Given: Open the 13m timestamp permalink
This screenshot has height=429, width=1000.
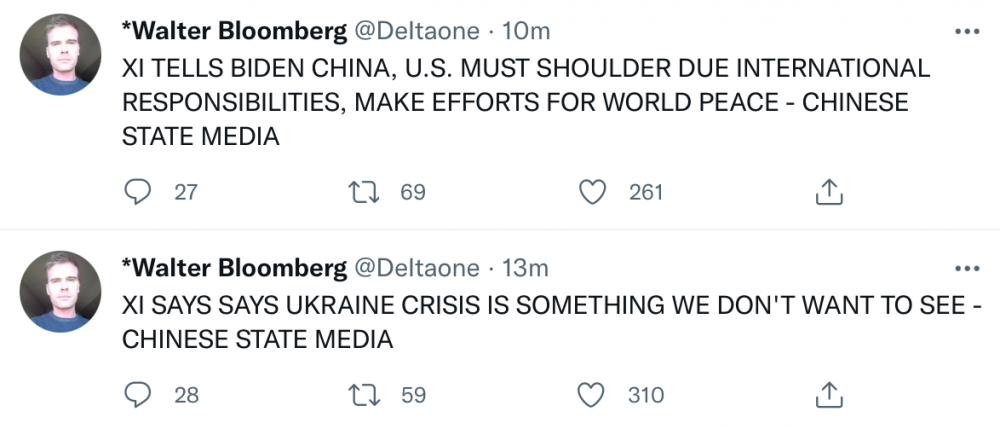Looking at the screenshot, I should click(x=525, y=268).
